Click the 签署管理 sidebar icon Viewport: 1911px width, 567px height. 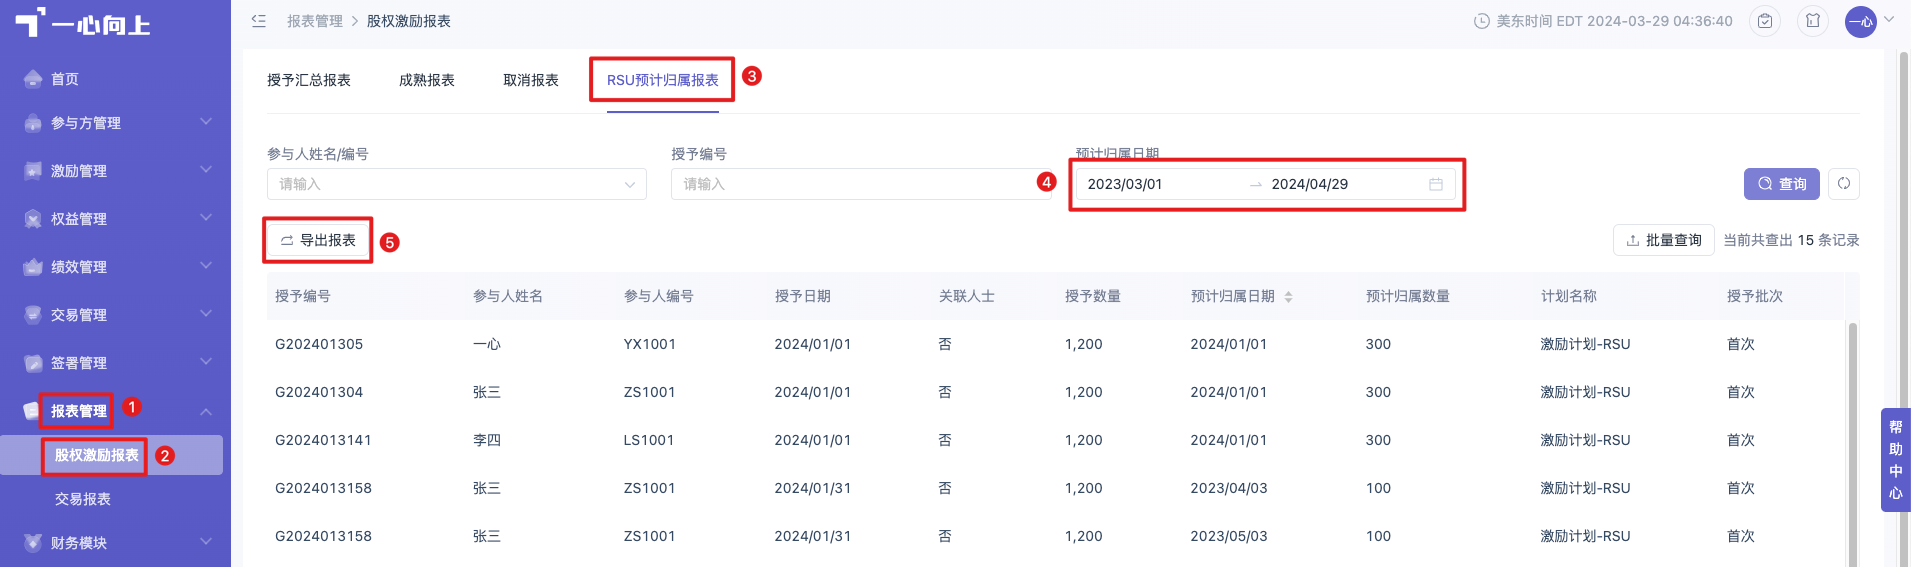tap(32, 363)
